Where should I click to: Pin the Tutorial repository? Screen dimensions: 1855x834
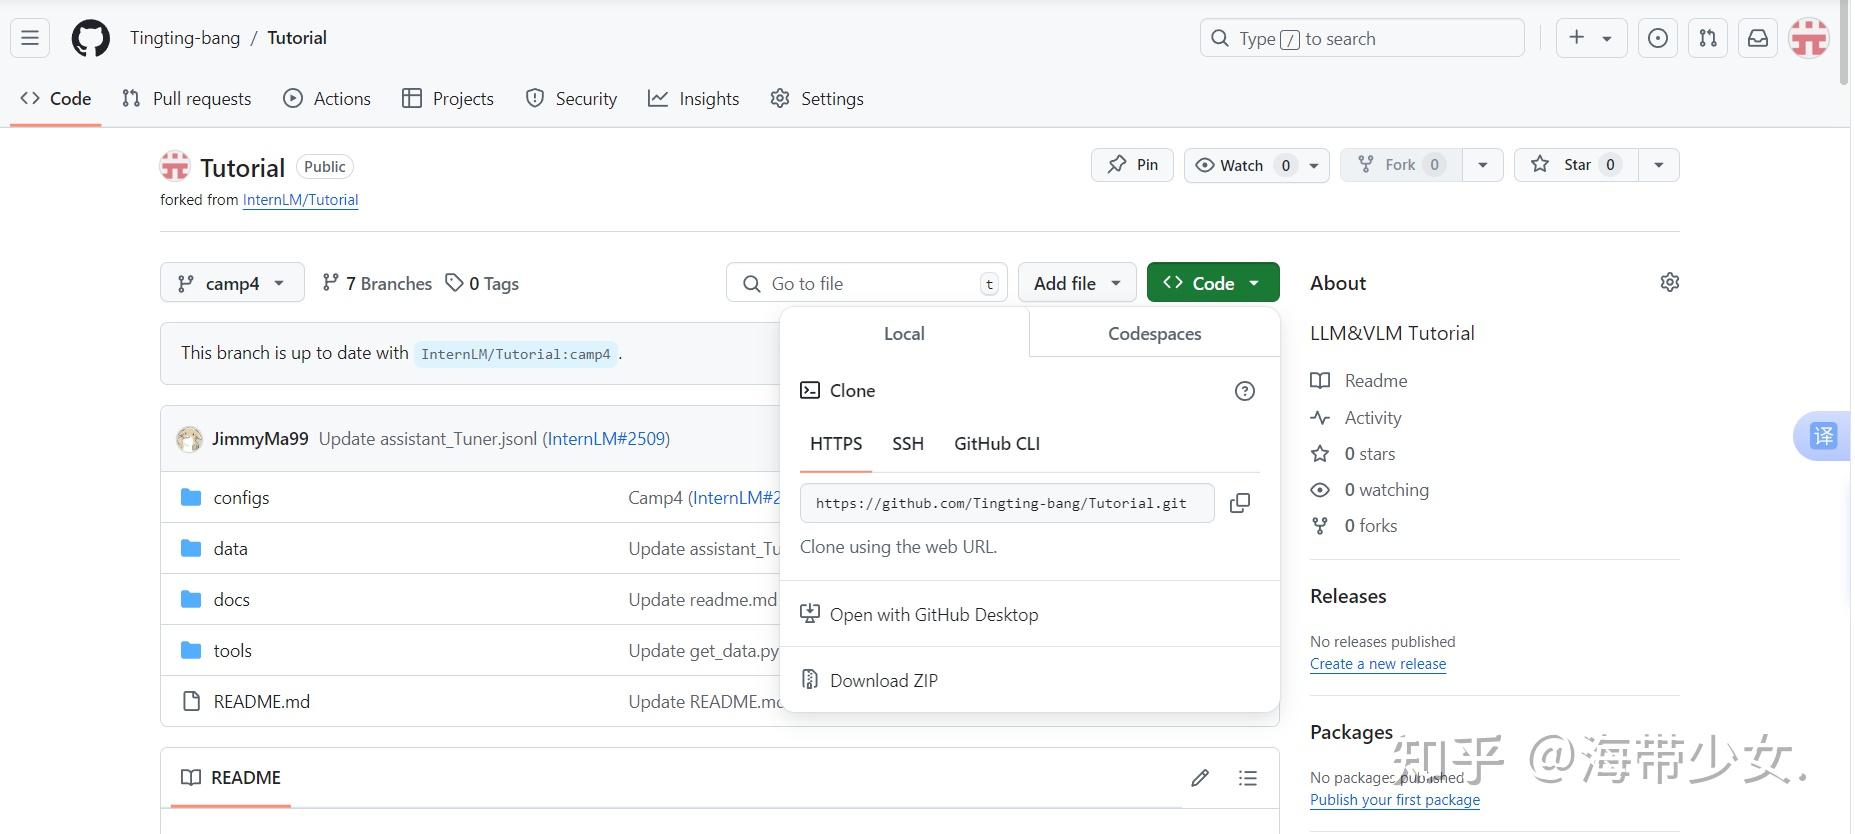[x=1132, y=165]
